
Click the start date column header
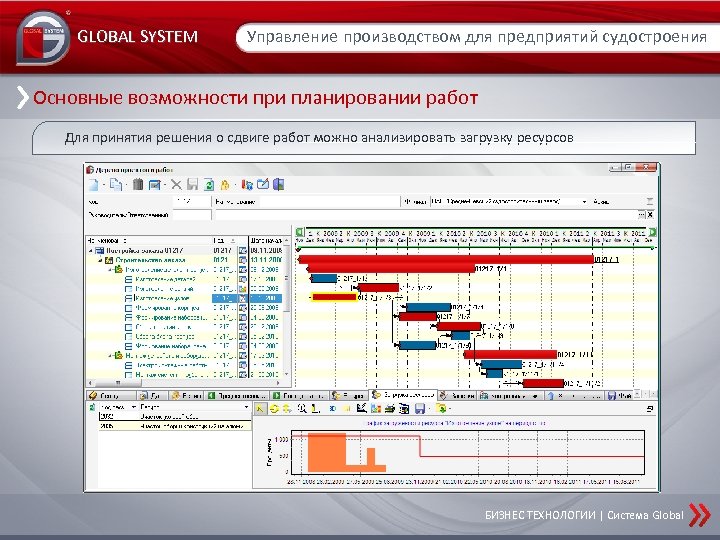pos(266,241)
